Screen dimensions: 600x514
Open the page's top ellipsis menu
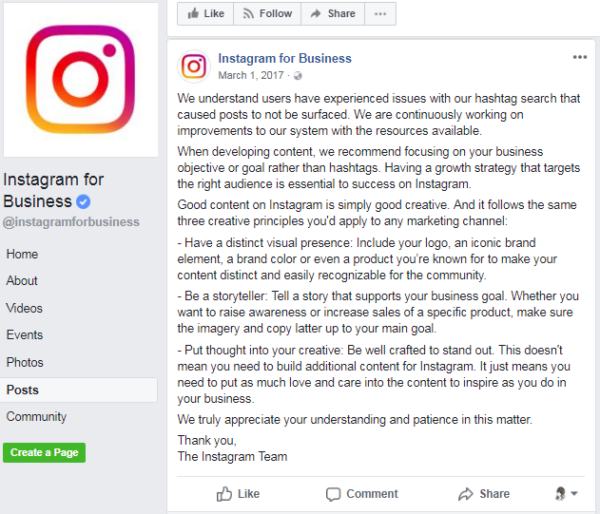tap(378, 14)
